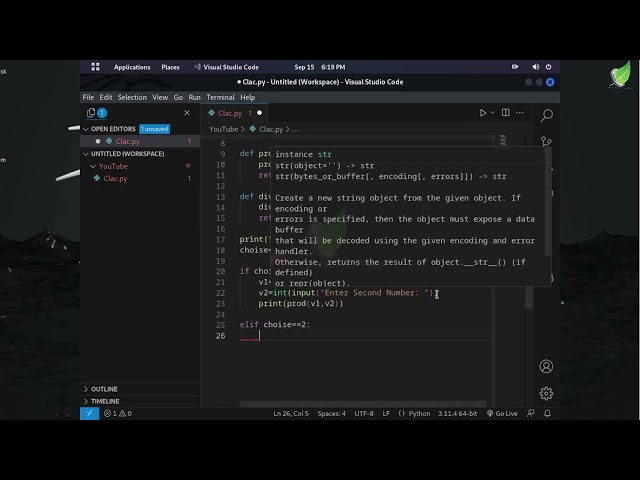
Task: Open the Terminal menu
Action: (220, 97)
